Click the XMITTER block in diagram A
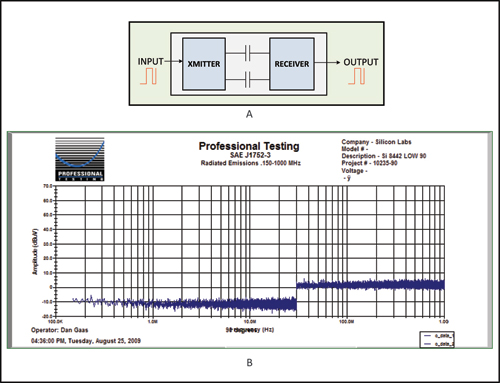The width and height of the screenshot is (500, 383). (x=204, y=64)
